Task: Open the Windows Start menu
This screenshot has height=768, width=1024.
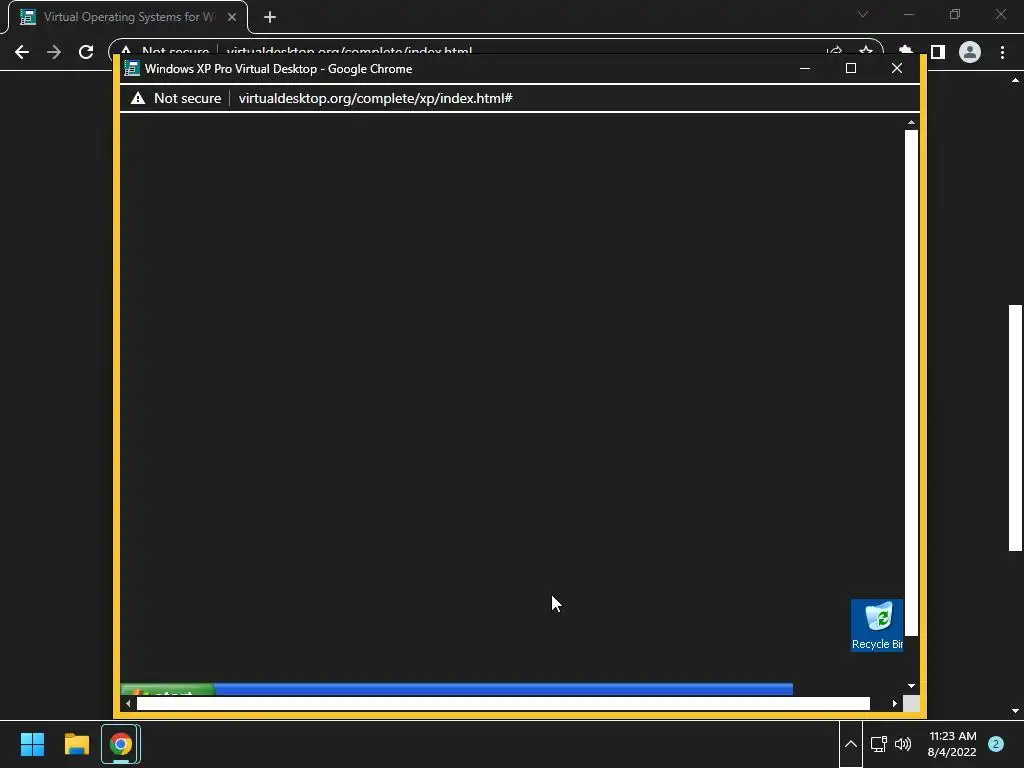Action: 32,744
